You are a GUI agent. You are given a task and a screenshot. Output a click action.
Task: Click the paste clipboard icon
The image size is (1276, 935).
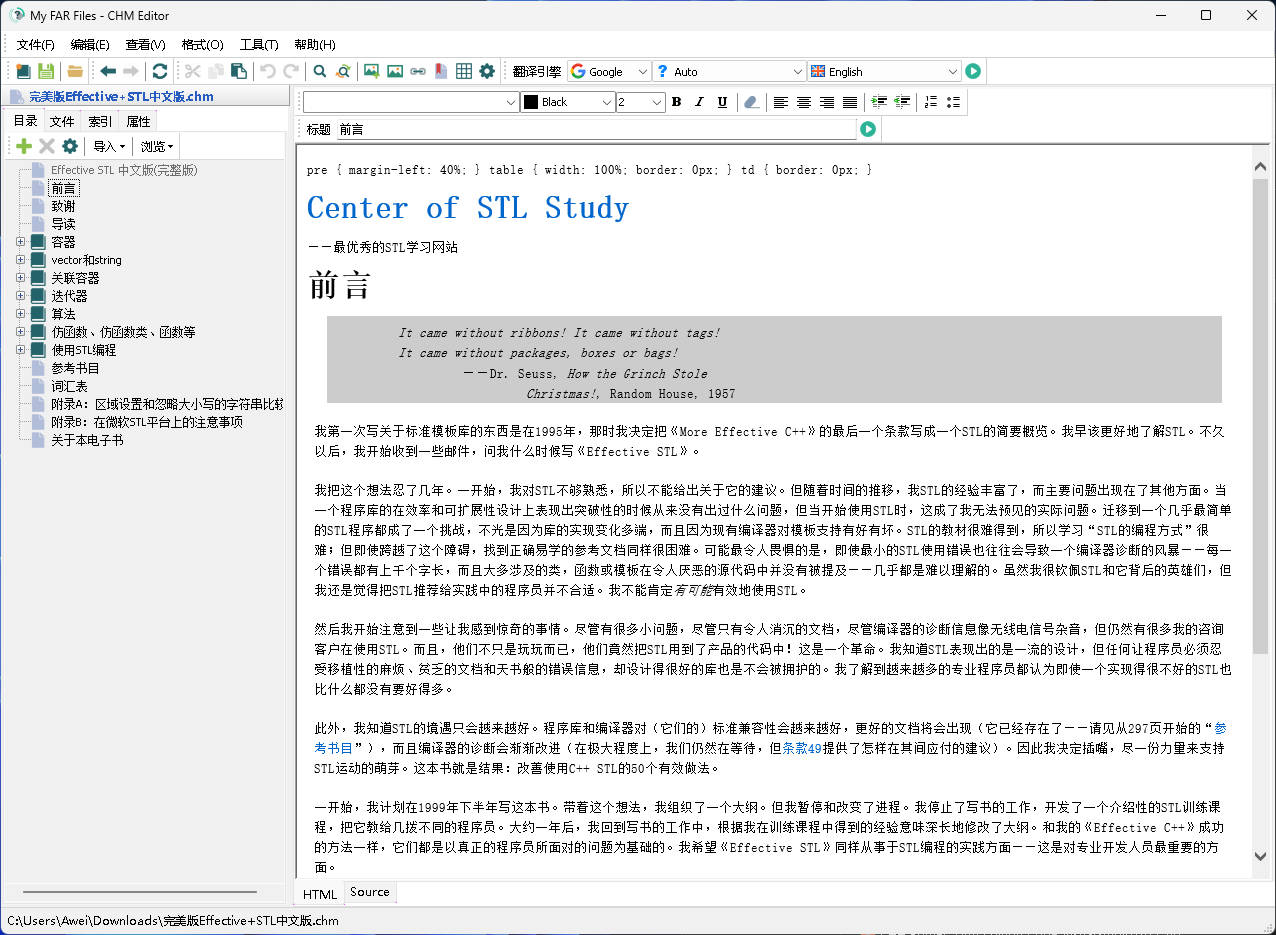click(239, 71)
